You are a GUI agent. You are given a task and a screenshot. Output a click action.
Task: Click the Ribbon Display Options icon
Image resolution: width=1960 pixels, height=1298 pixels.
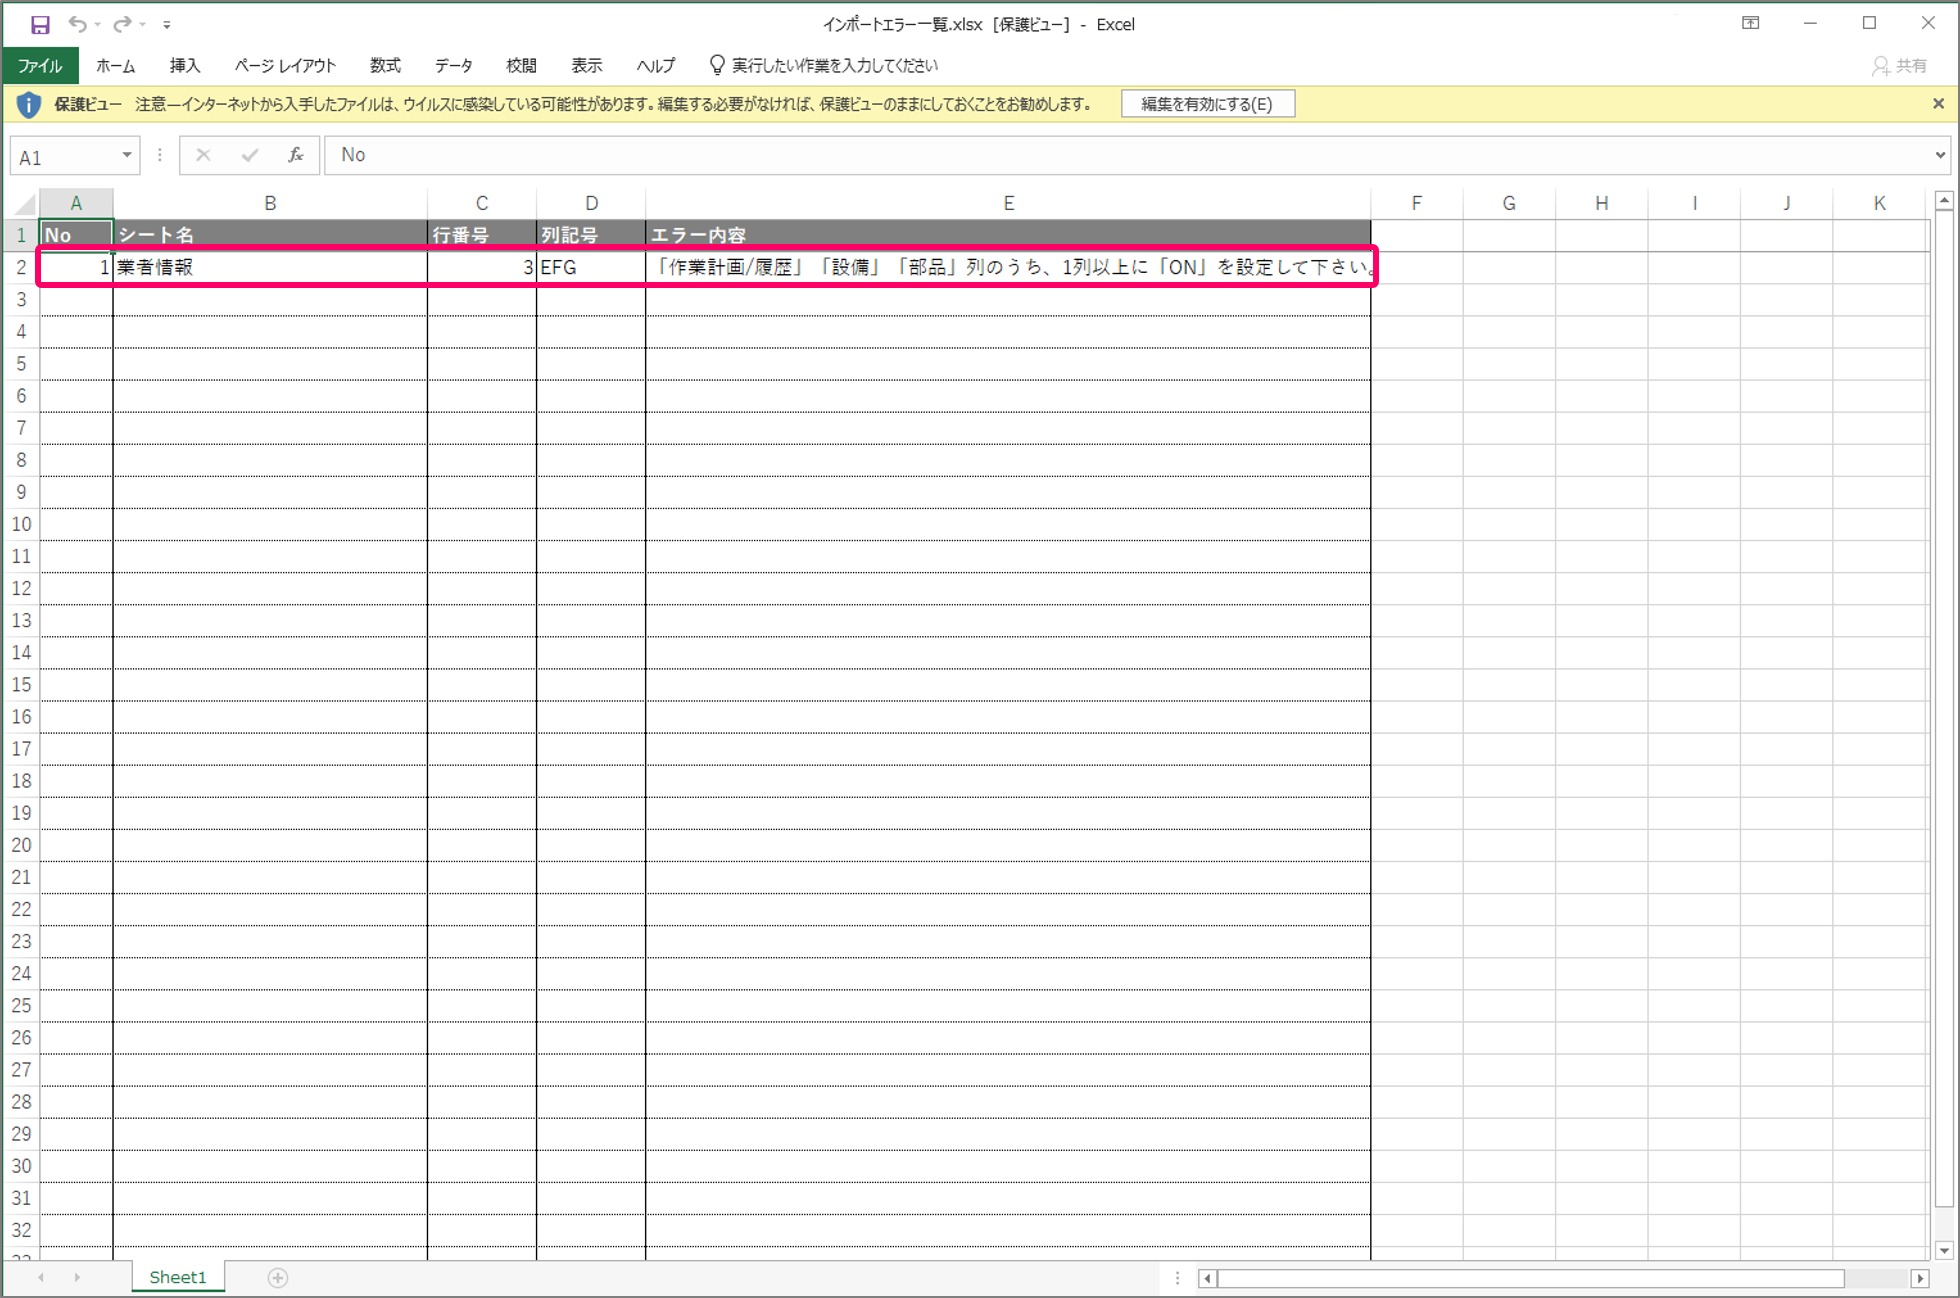[x=1750, y=24]
